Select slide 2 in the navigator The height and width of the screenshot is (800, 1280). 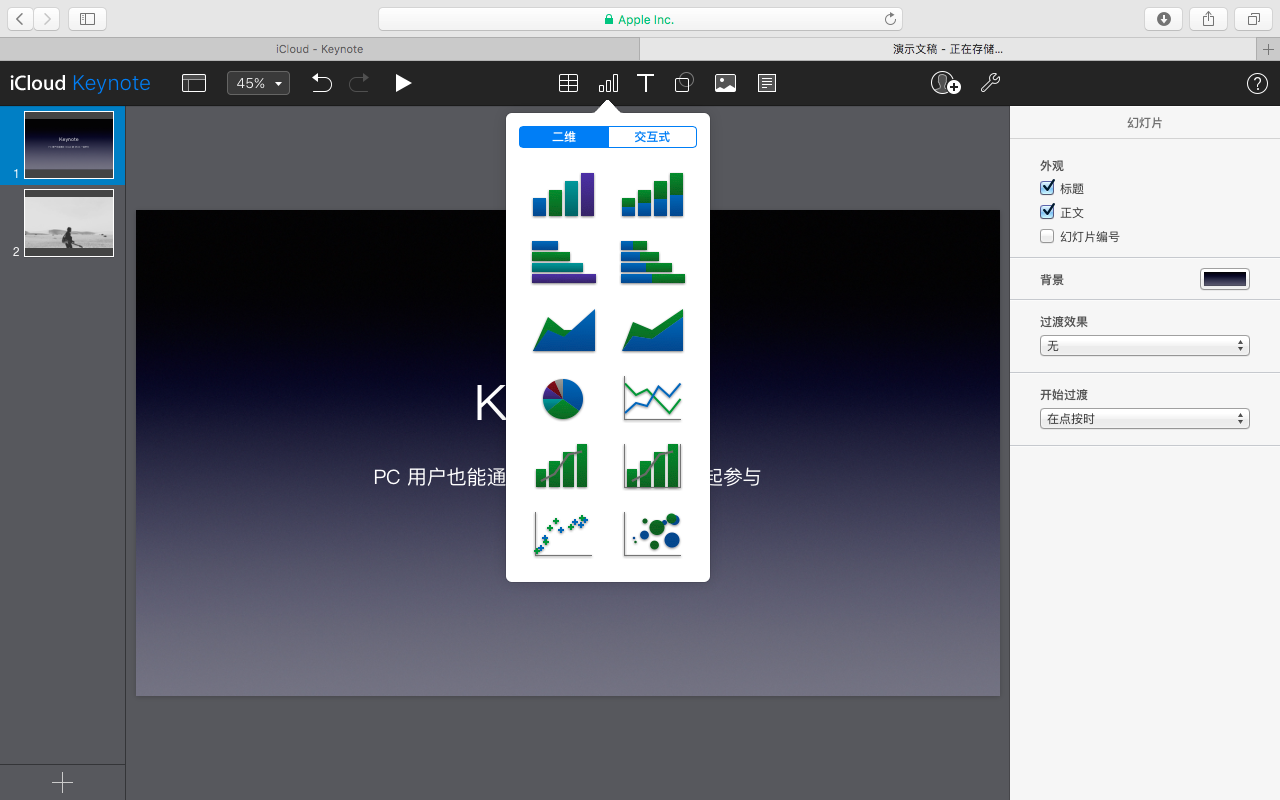coord(68,223)
